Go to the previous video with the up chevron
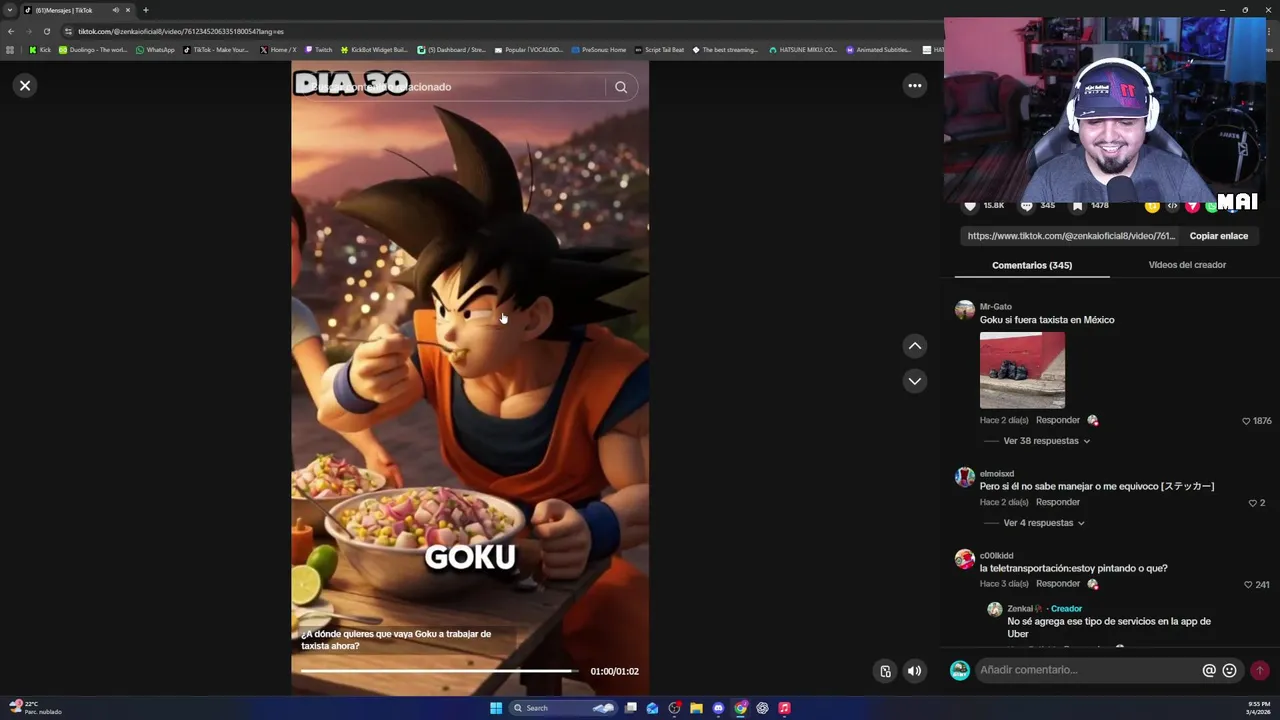This screenshot has width=1280, height=720. point(914,346)
